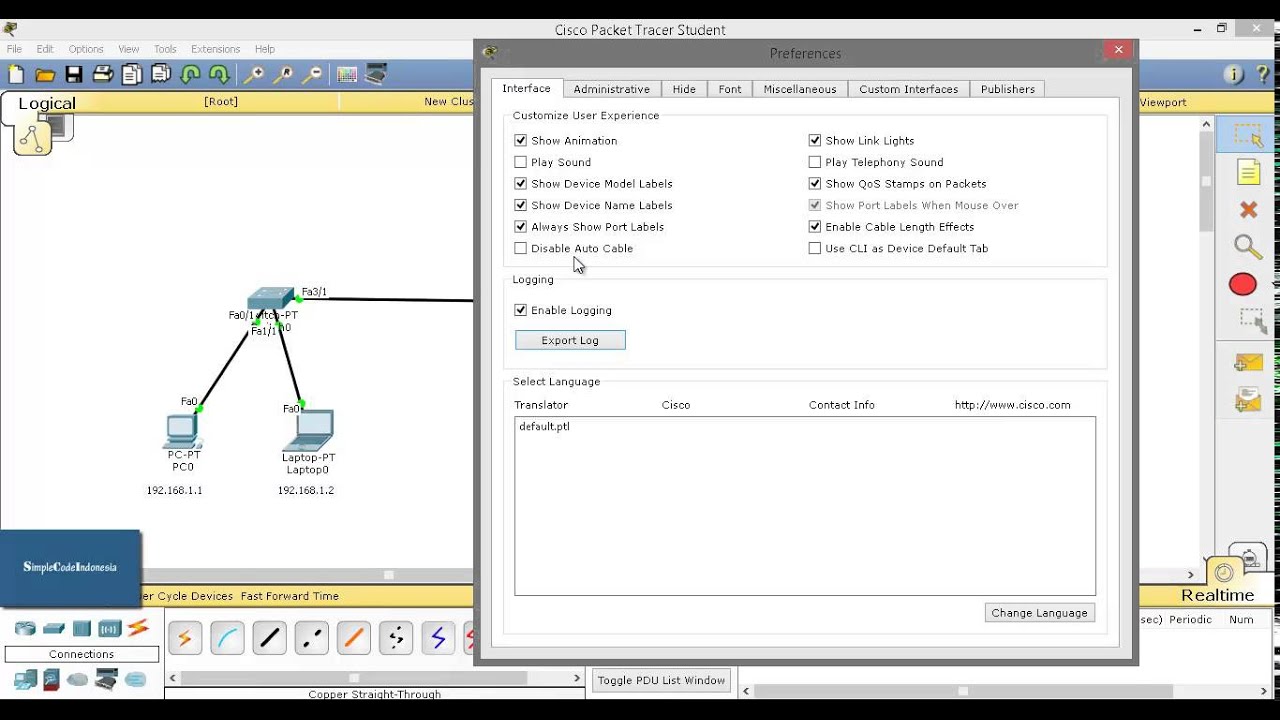The image size is (1280, 720).
Task: Click the Redo green arrow icon
Action: [219, 74]
